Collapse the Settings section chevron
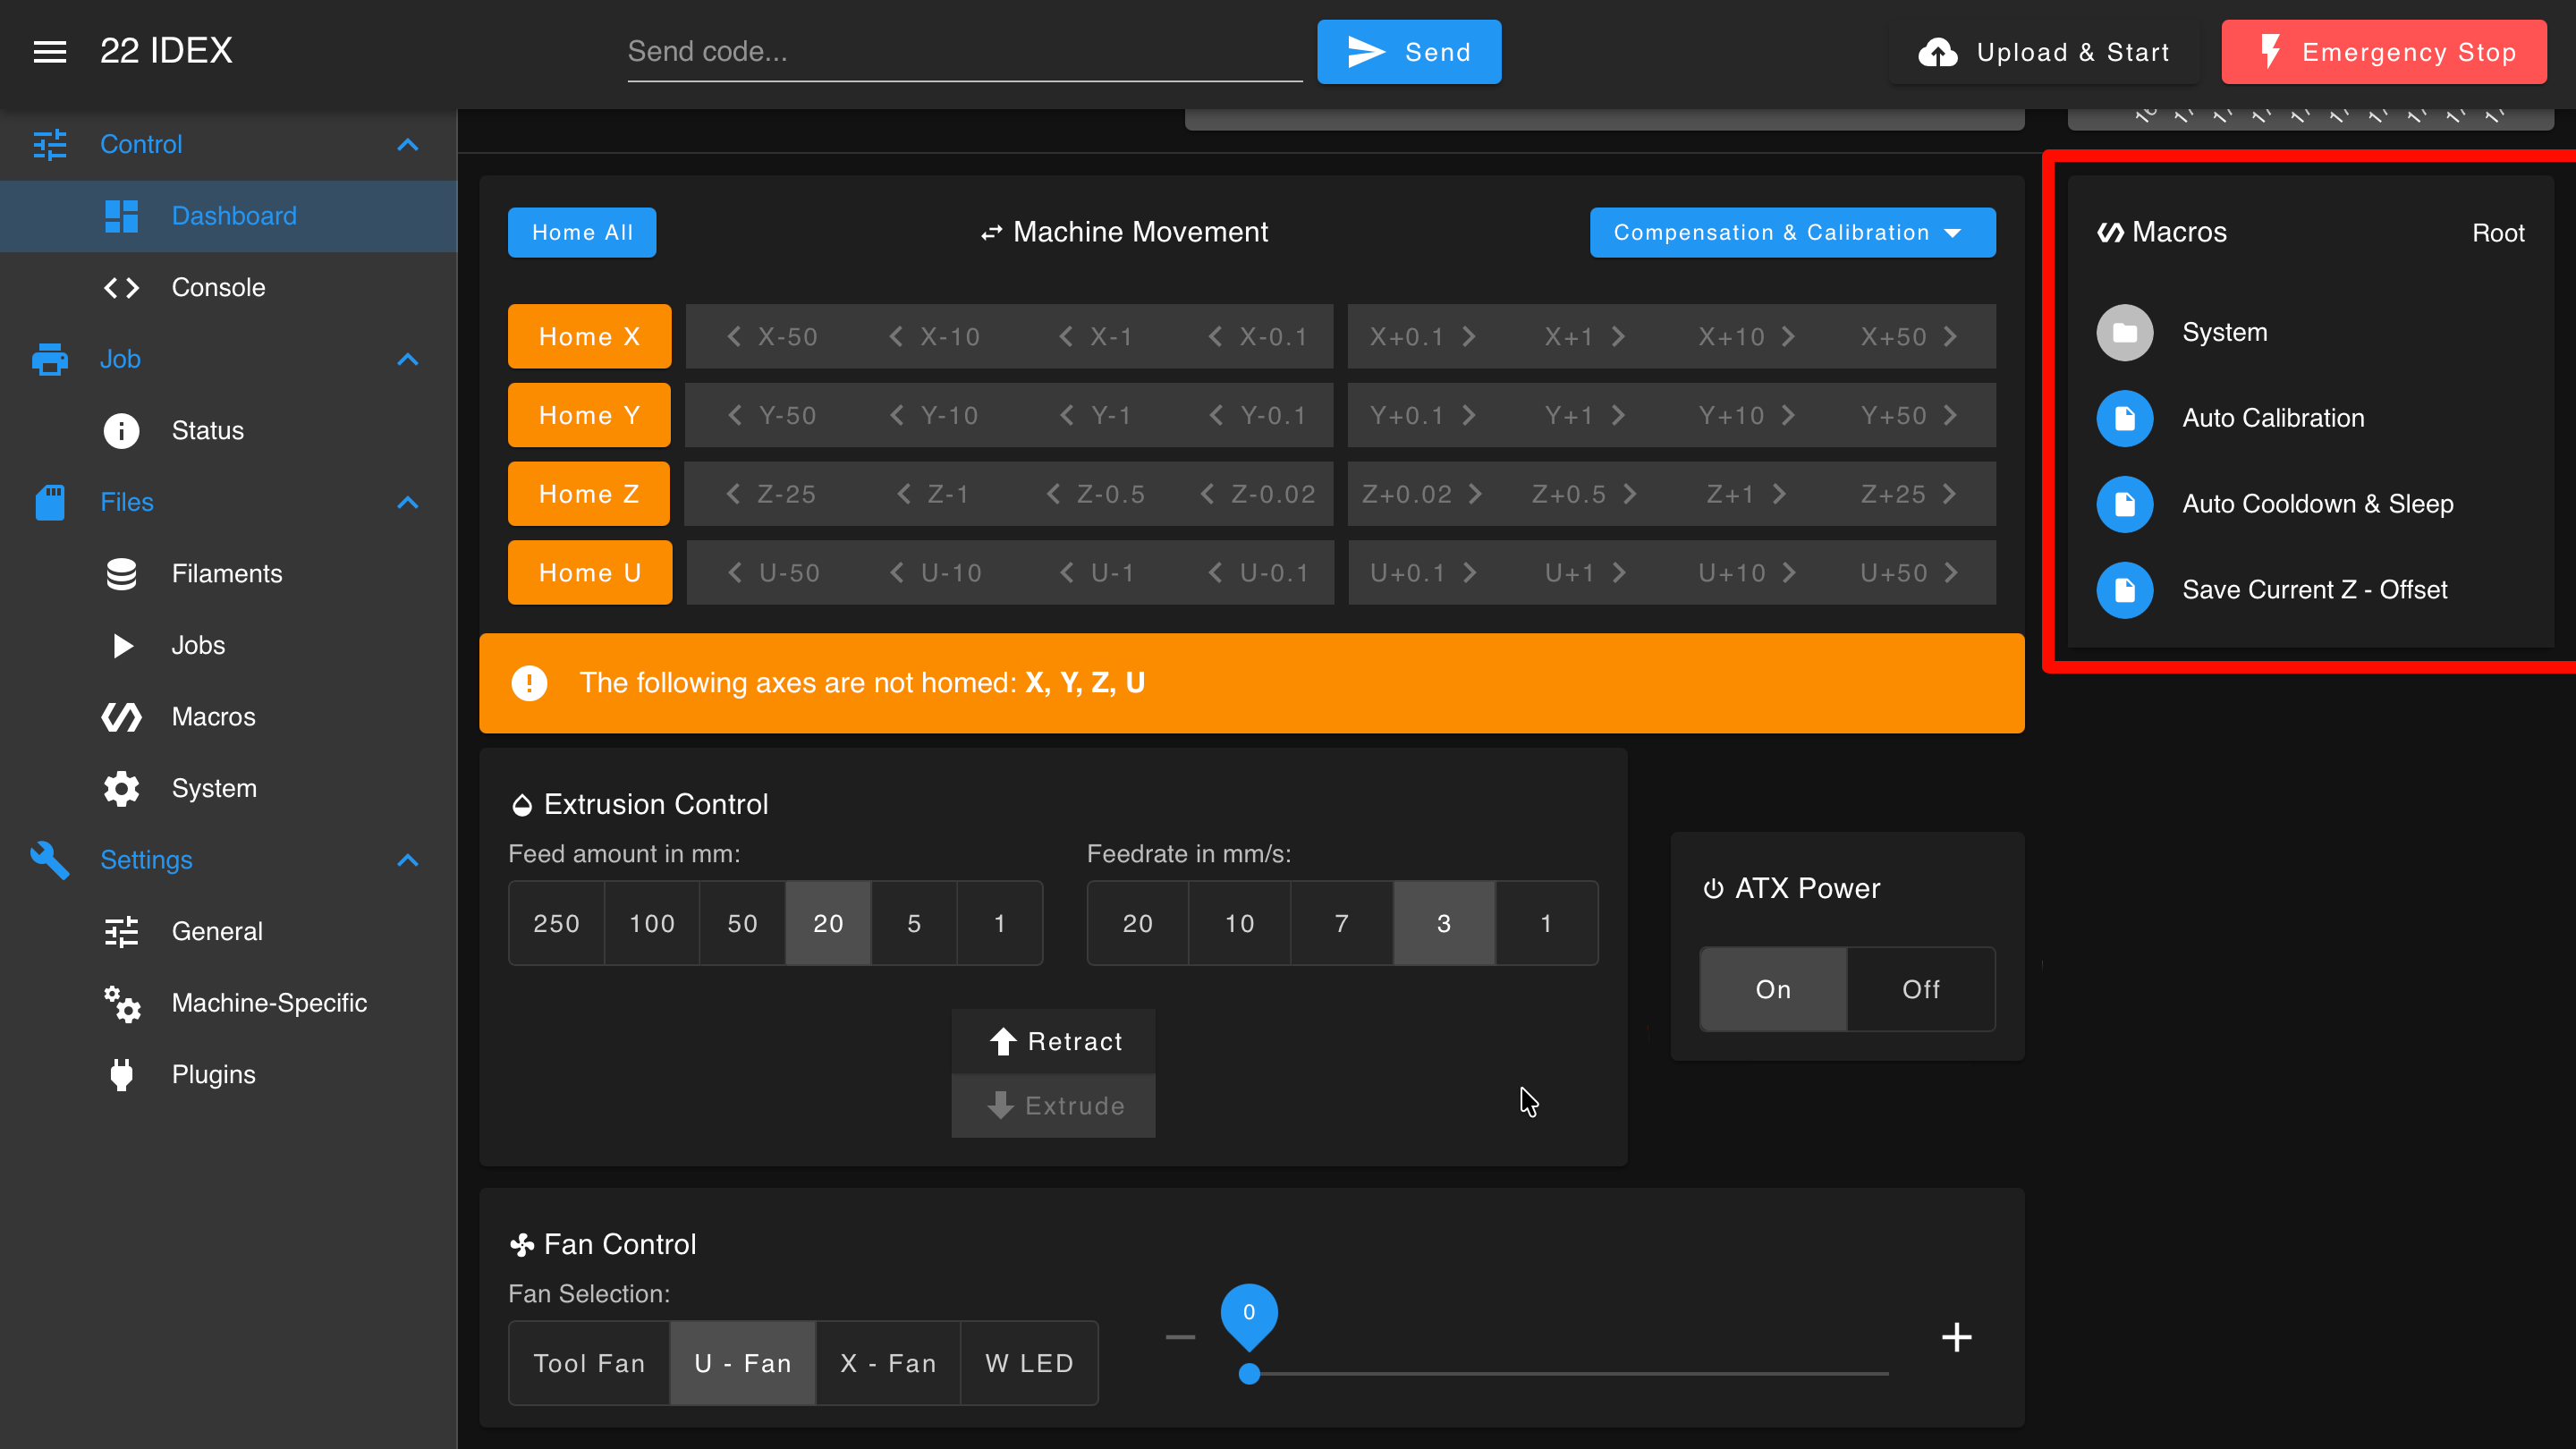 407,860
